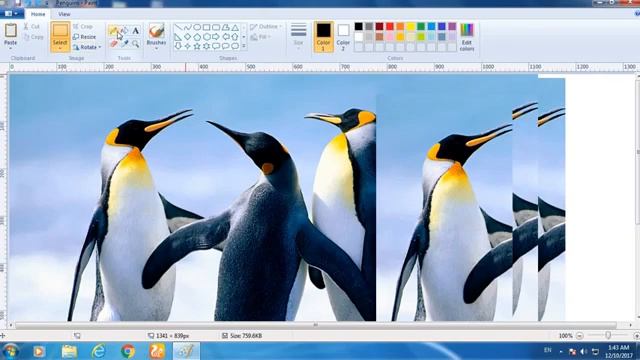640x360 pixels.
Task: Choose the Oval shape
Action: [197, 27]
